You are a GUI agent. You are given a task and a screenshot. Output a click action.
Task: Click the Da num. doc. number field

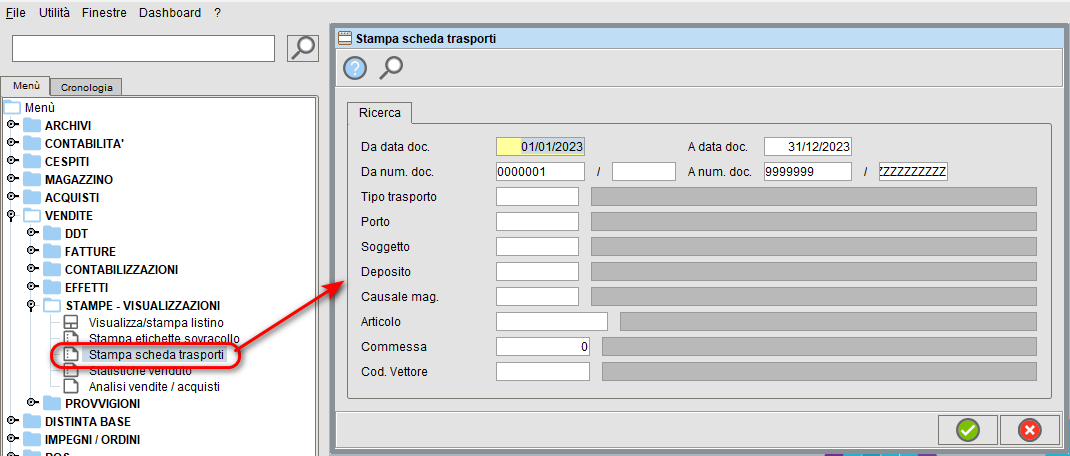(x=540, y=171)
